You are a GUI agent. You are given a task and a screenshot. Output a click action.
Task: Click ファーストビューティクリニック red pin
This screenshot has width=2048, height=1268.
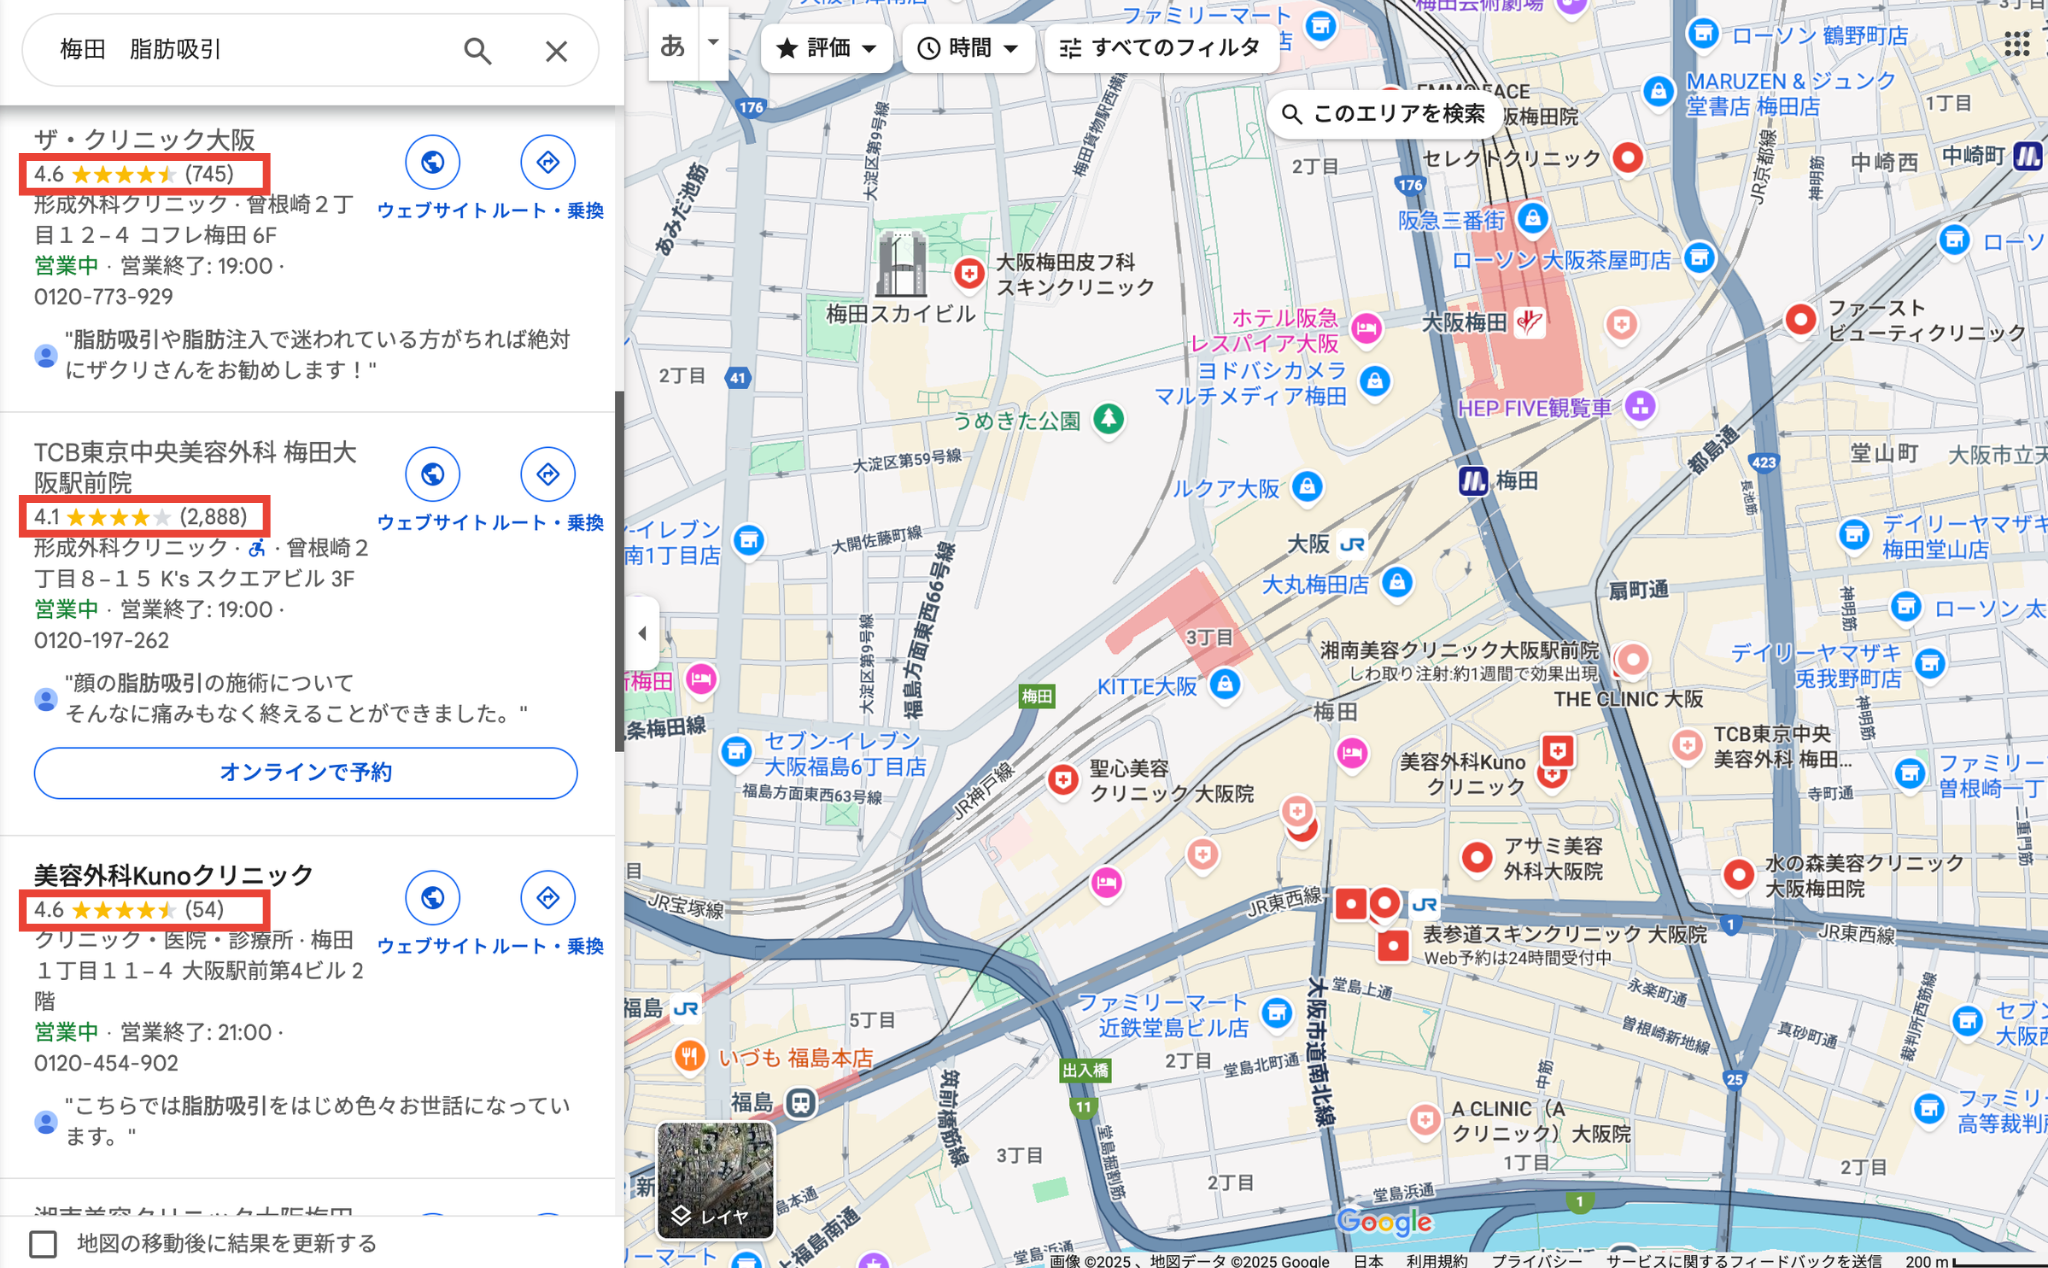pyautogui.click(x=1801, y=320)
